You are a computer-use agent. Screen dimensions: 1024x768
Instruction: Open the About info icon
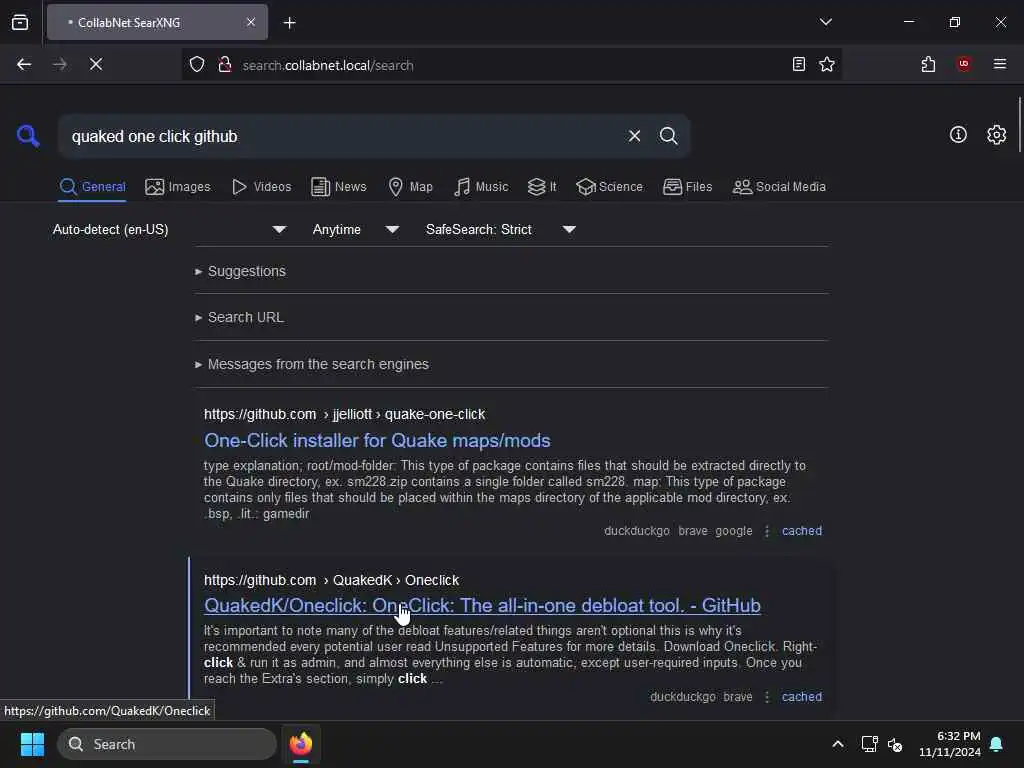pos(958,135)
